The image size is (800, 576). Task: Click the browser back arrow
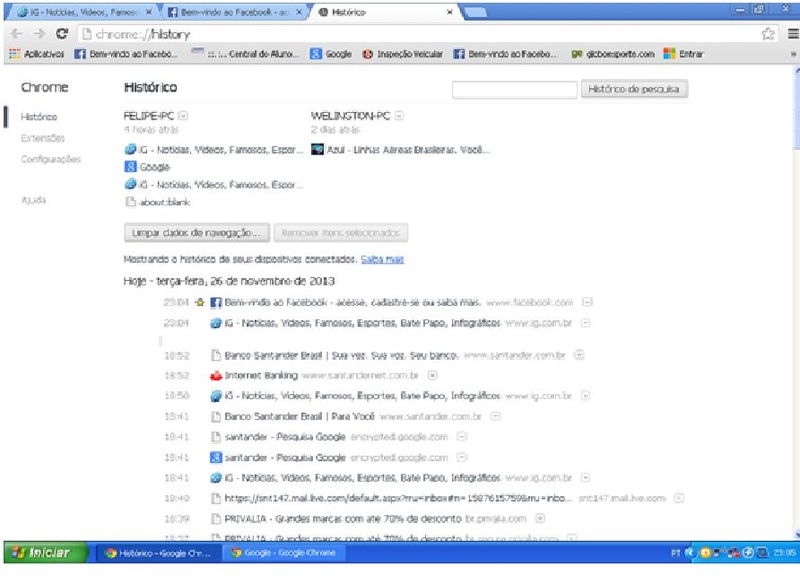pos(16,34)
